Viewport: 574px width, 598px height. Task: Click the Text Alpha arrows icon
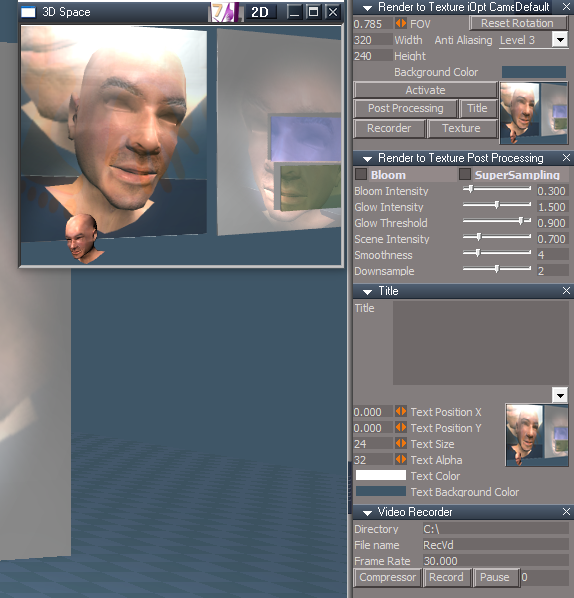point(400,460)
